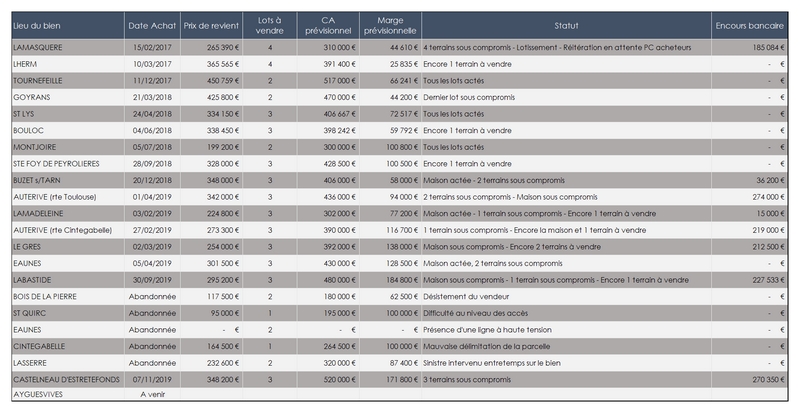Select the 310 000 € CA cell
This screenshot has width=800, height=413.
(x=328, y=47)
